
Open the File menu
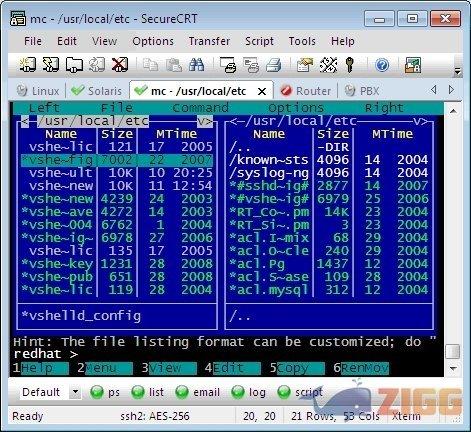point(33,41)
